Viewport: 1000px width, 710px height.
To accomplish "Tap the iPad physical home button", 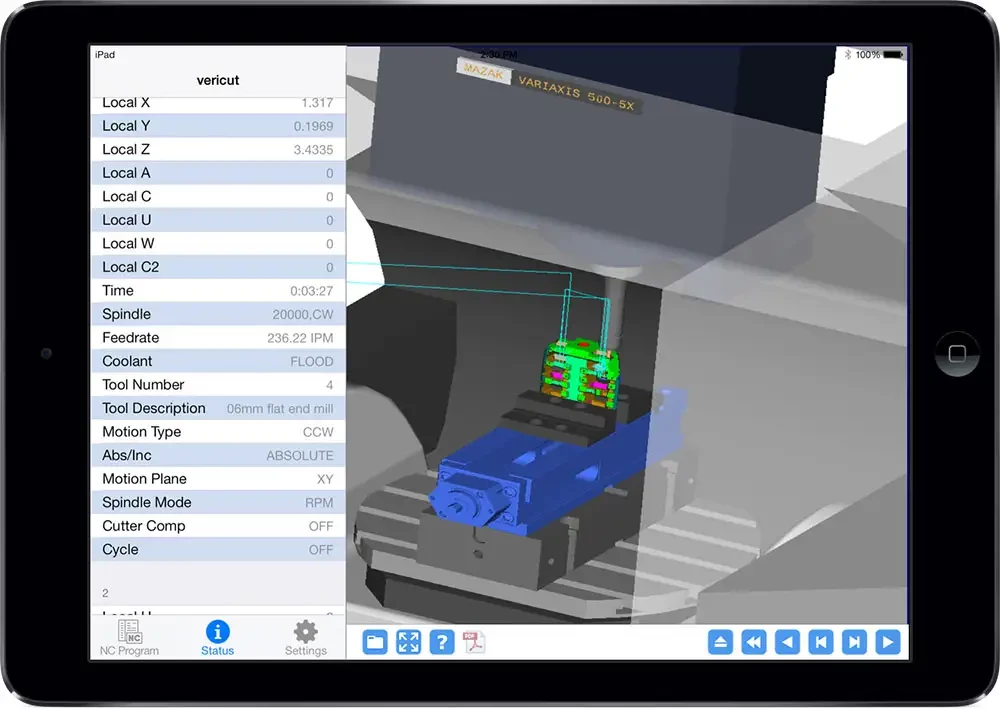I will click(x=957, y=353).
